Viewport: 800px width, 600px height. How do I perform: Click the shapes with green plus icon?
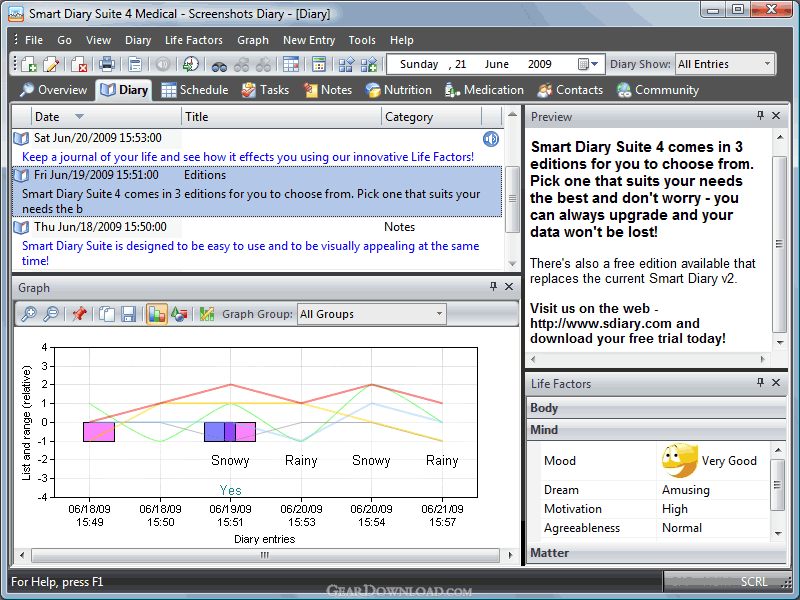368,64
